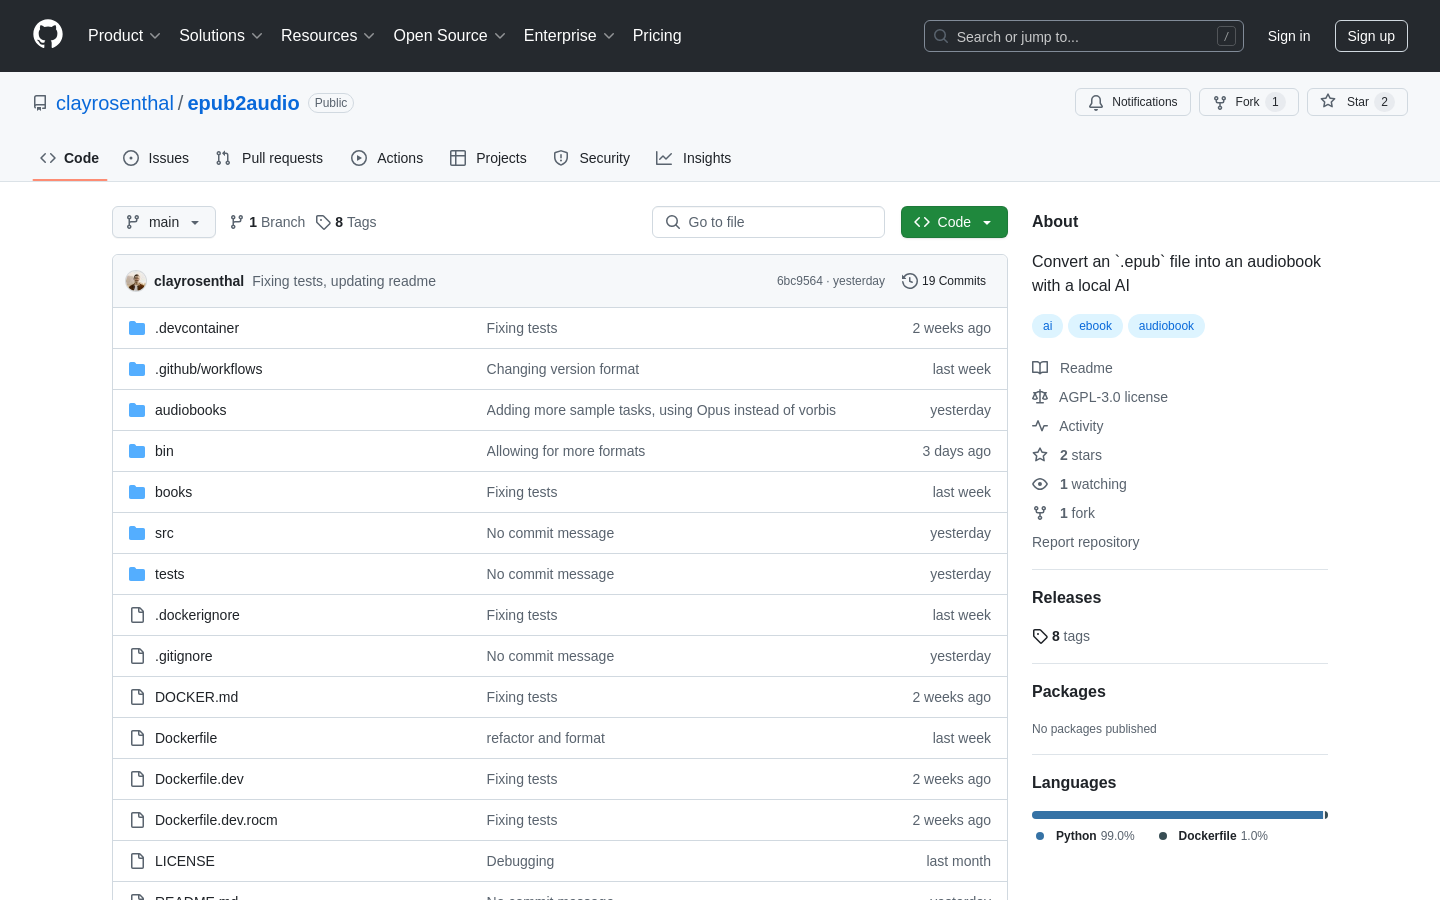This screenshot has width=1440, height=900.
Task: Open the .devcontainer folder
Action: [197, 328]
